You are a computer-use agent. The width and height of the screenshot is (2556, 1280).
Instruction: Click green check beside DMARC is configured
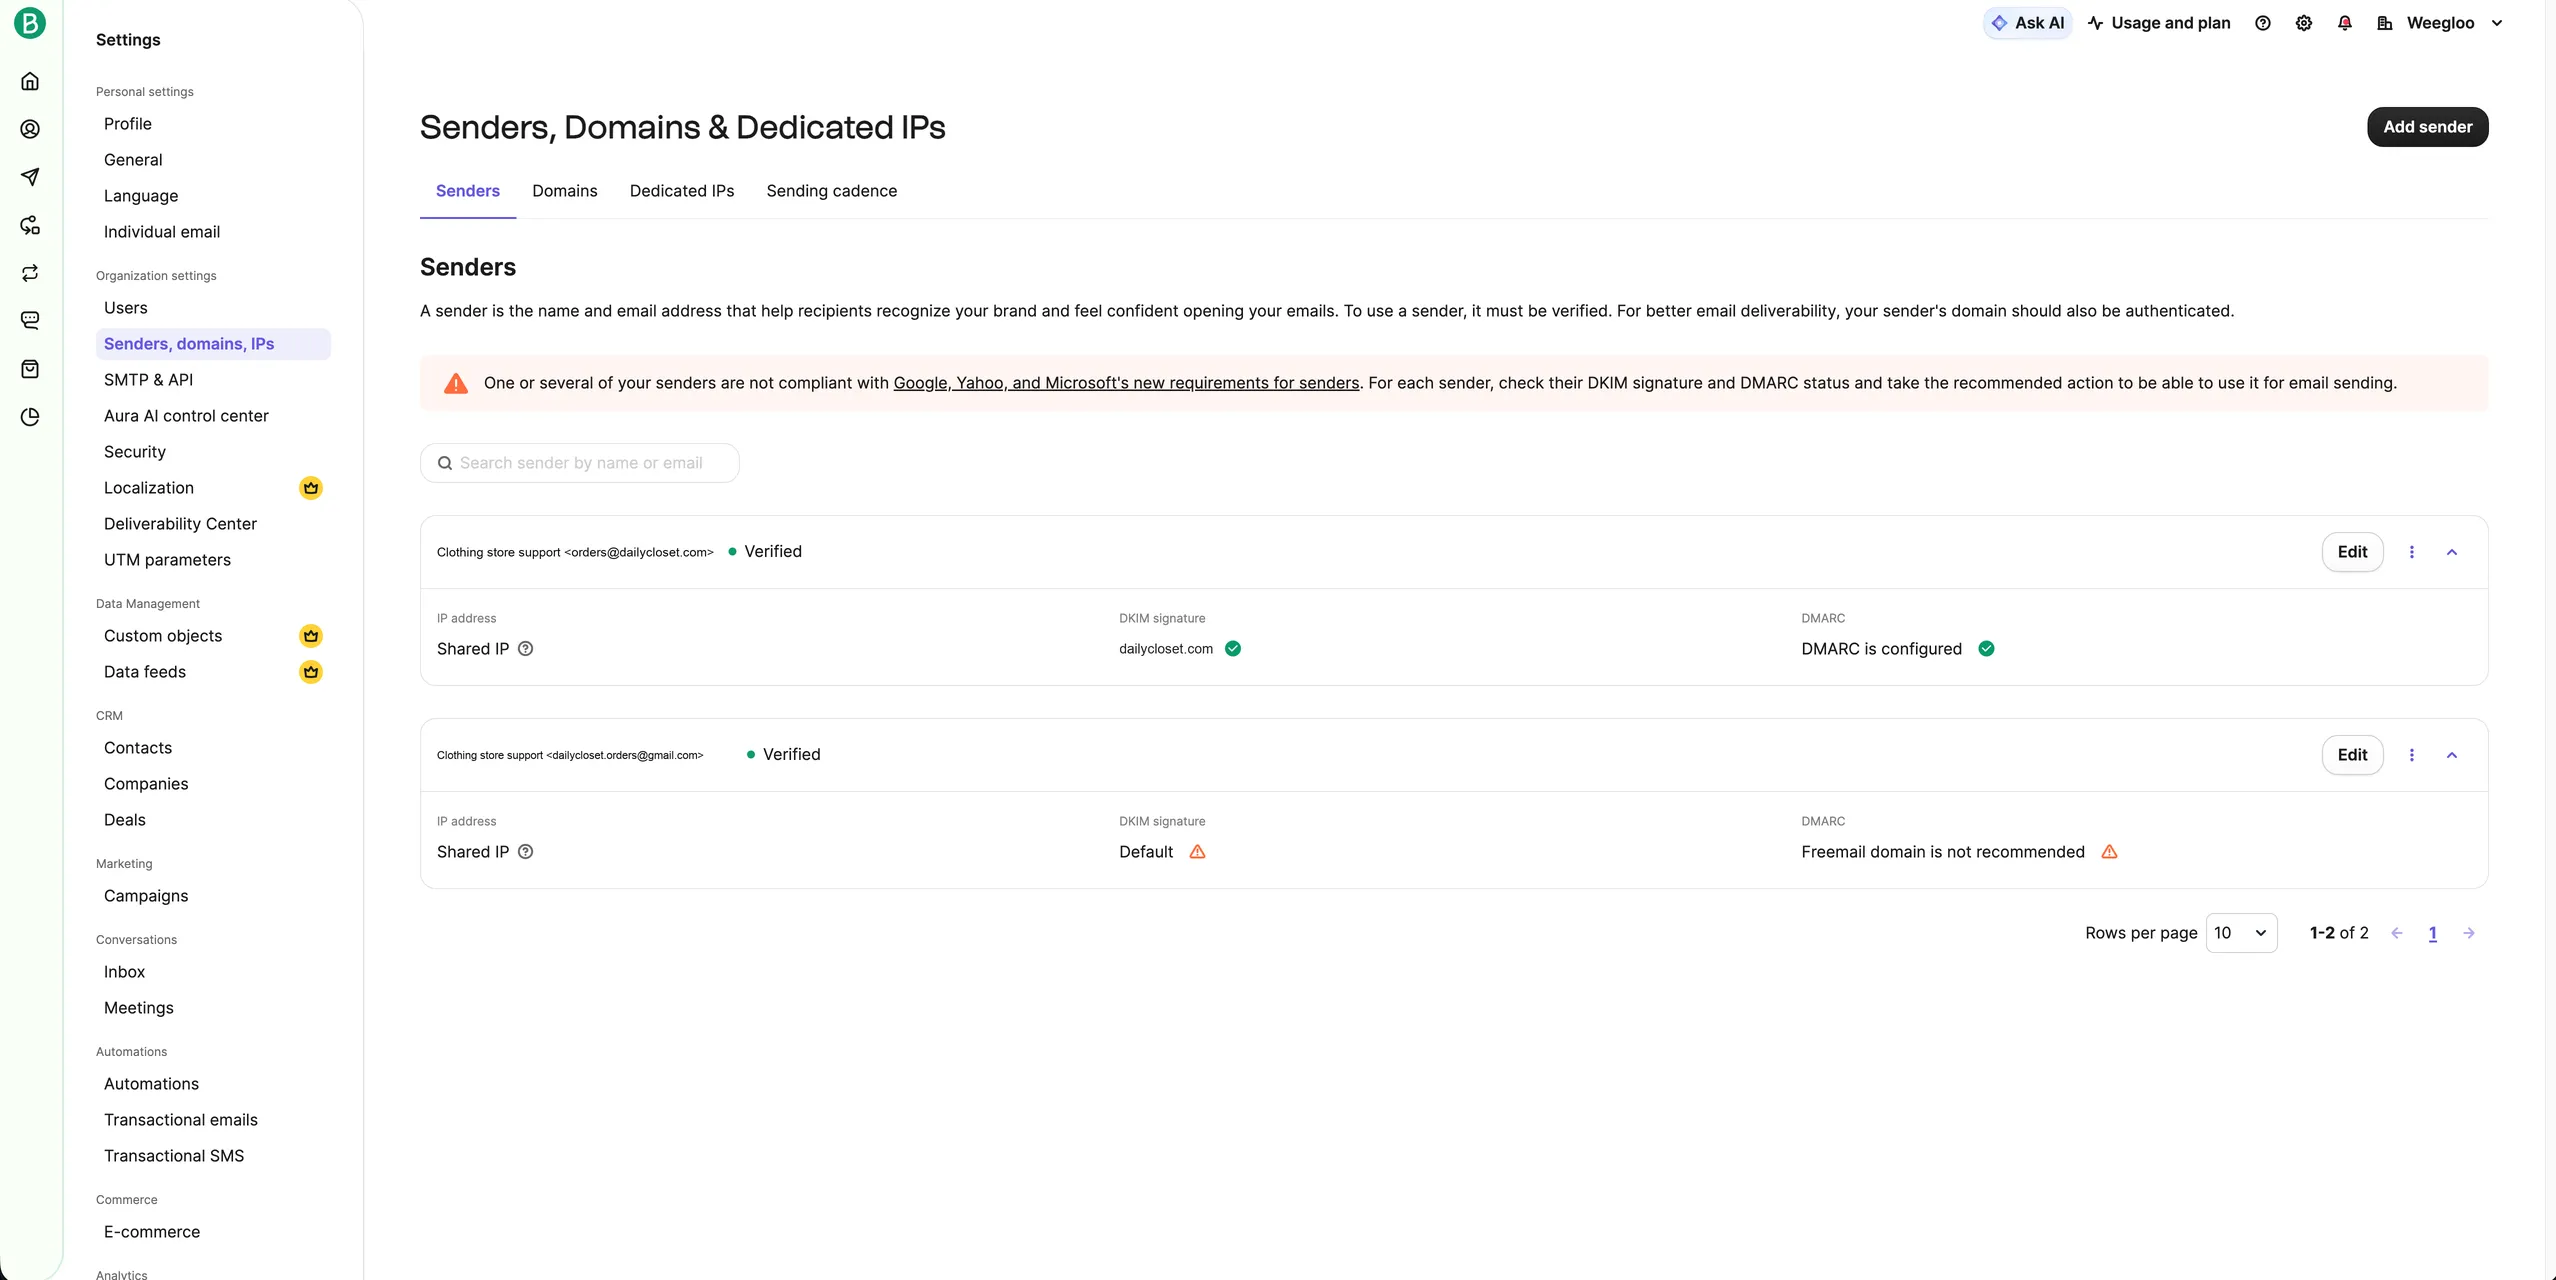click(x=1986, y=649)
